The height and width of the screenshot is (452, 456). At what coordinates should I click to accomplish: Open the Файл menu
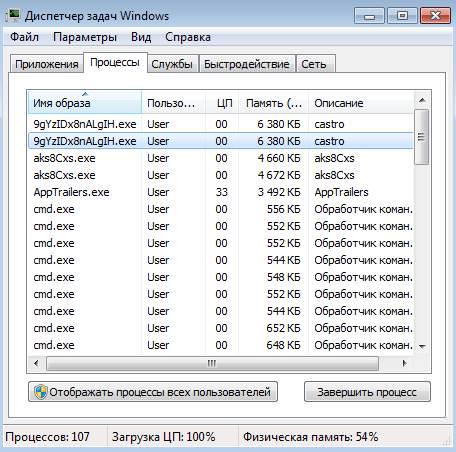tap(24, 37)
